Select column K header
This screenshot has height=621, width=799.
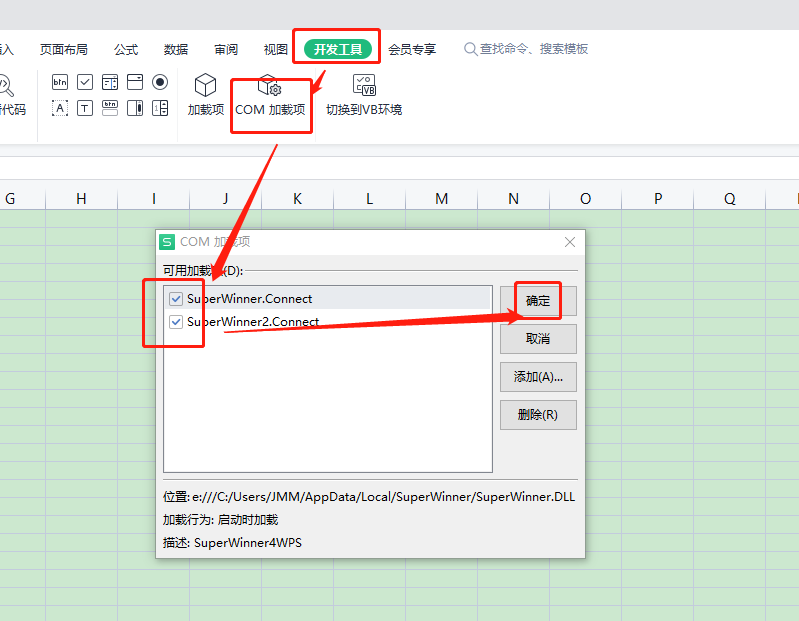coord(298,199)
